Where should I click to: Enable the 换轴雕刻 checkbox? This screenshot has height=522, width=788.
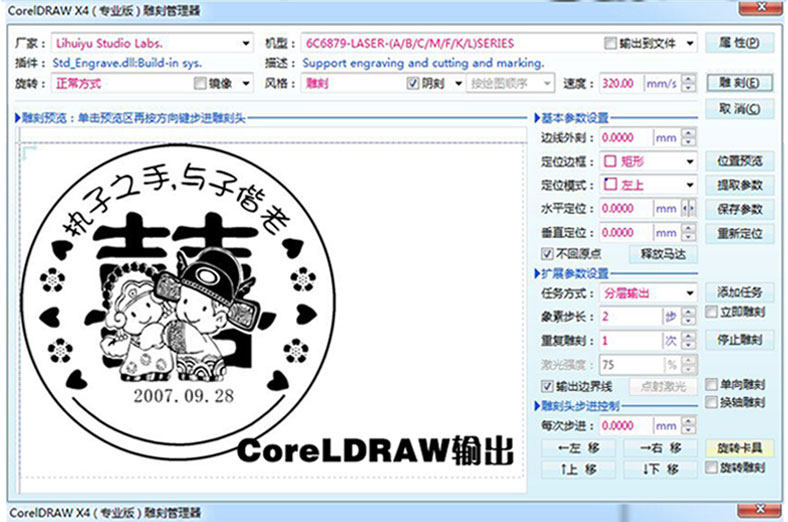click(711, 402)
